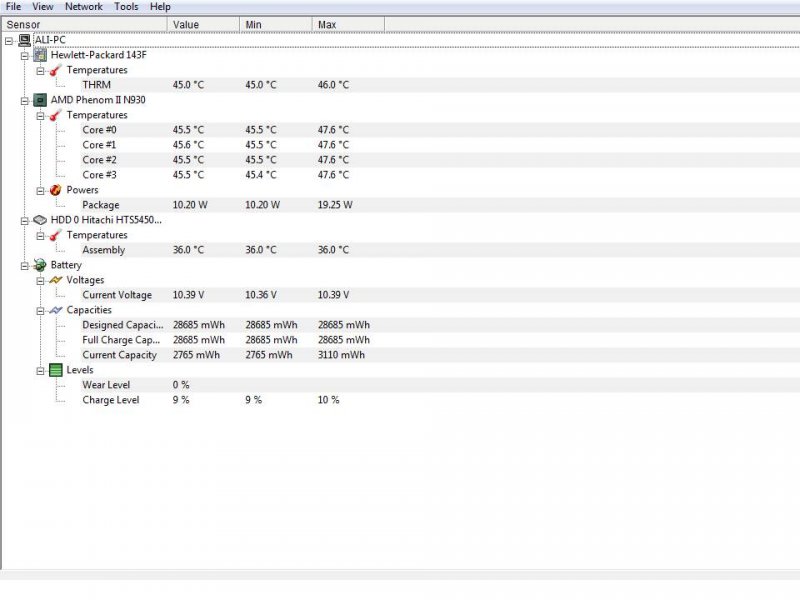The width and height of the screenshot is (800, 600).
Task: Click the Battery label
Action: point(66,265)
